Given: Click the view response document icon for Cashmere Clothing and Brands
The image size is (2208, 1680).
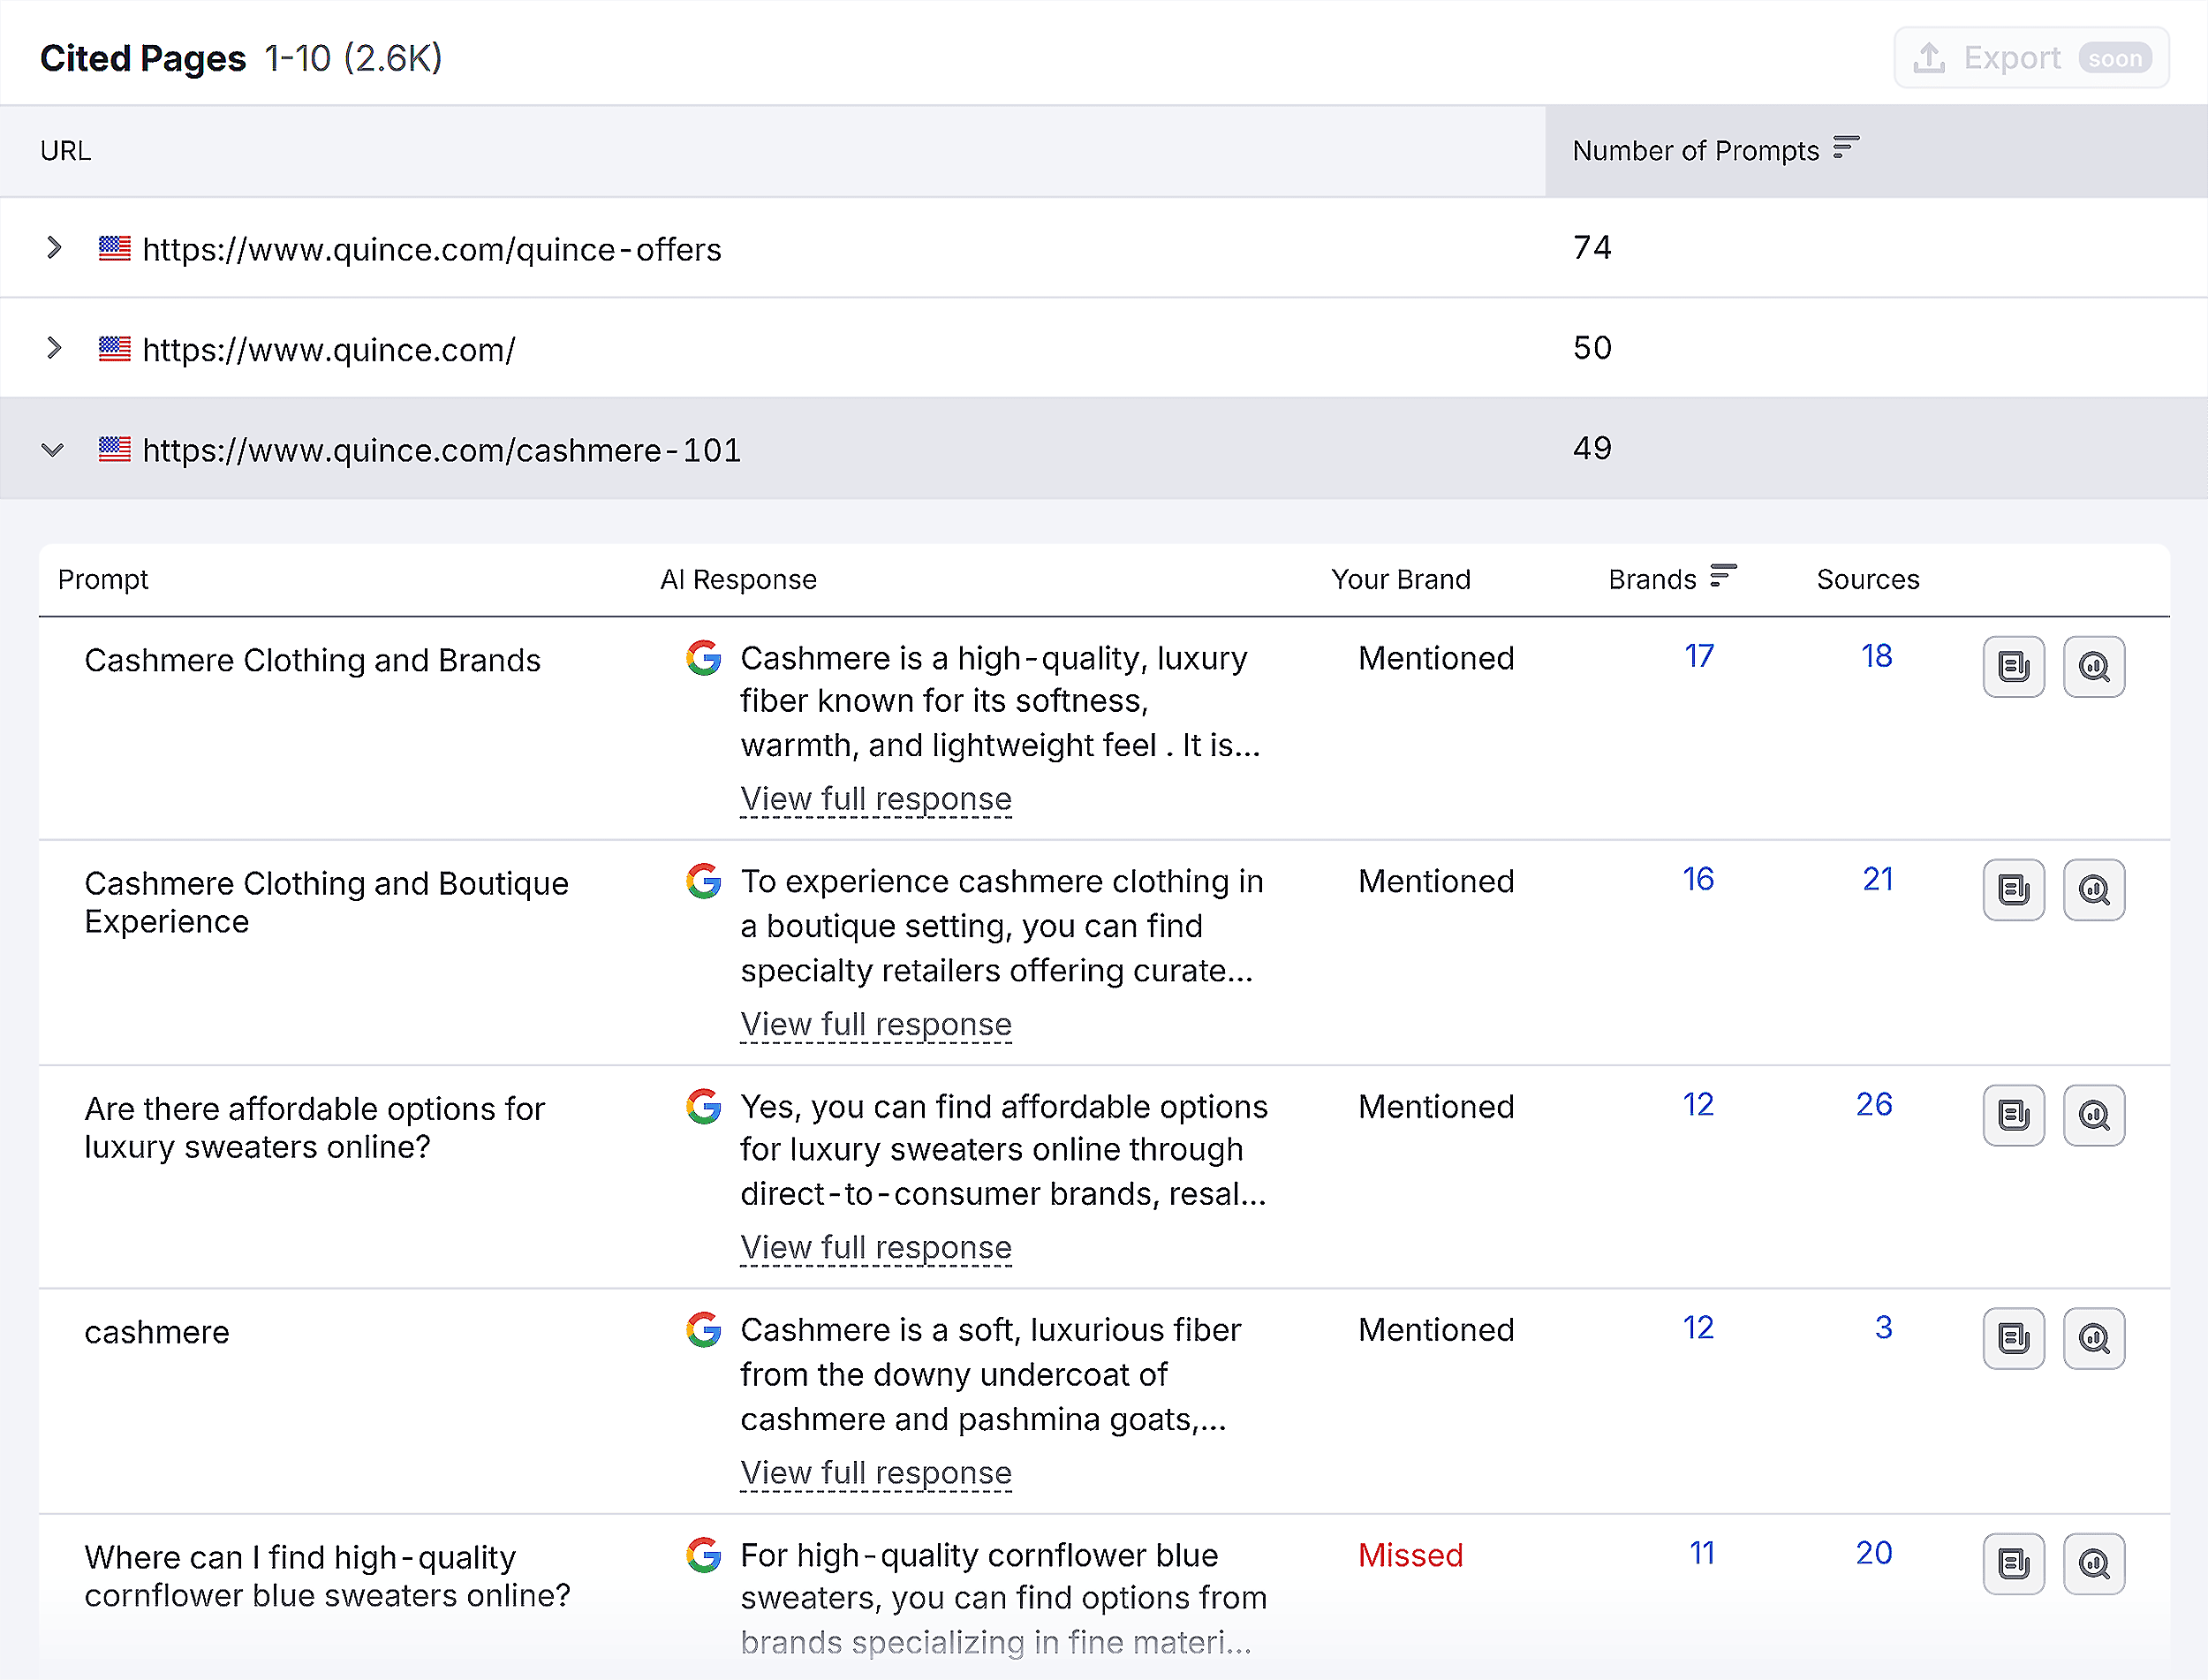Looking at the screenshot, I should [2013, 667].
